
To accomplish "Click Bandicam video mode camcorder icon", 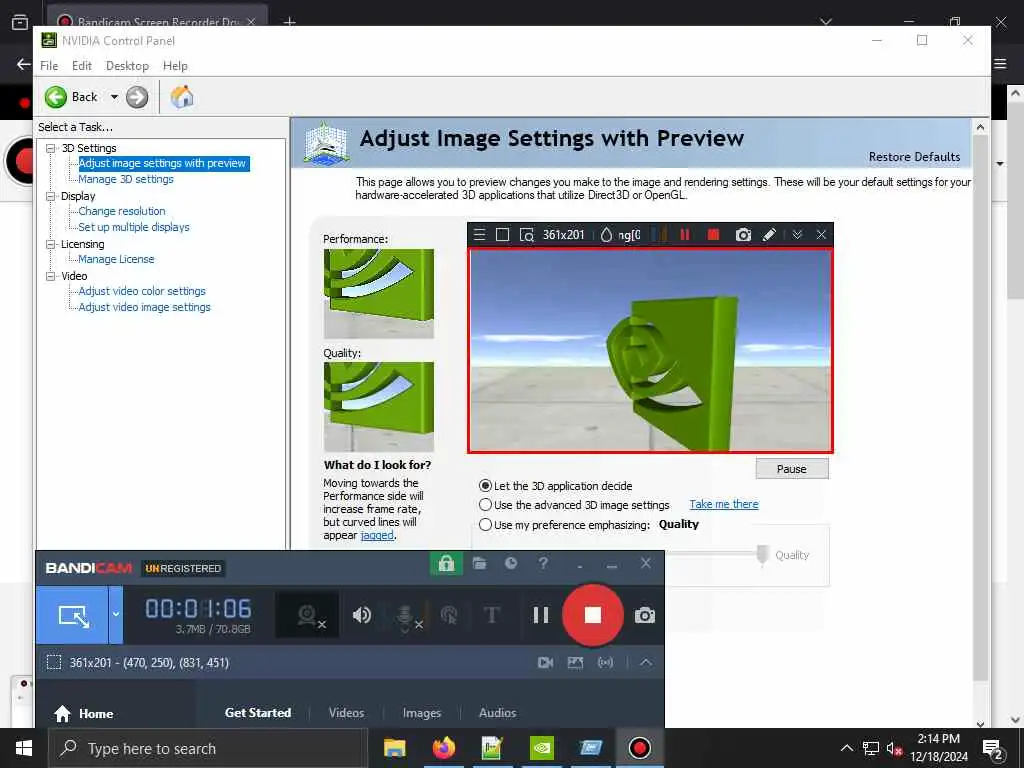I will (545, 663).
